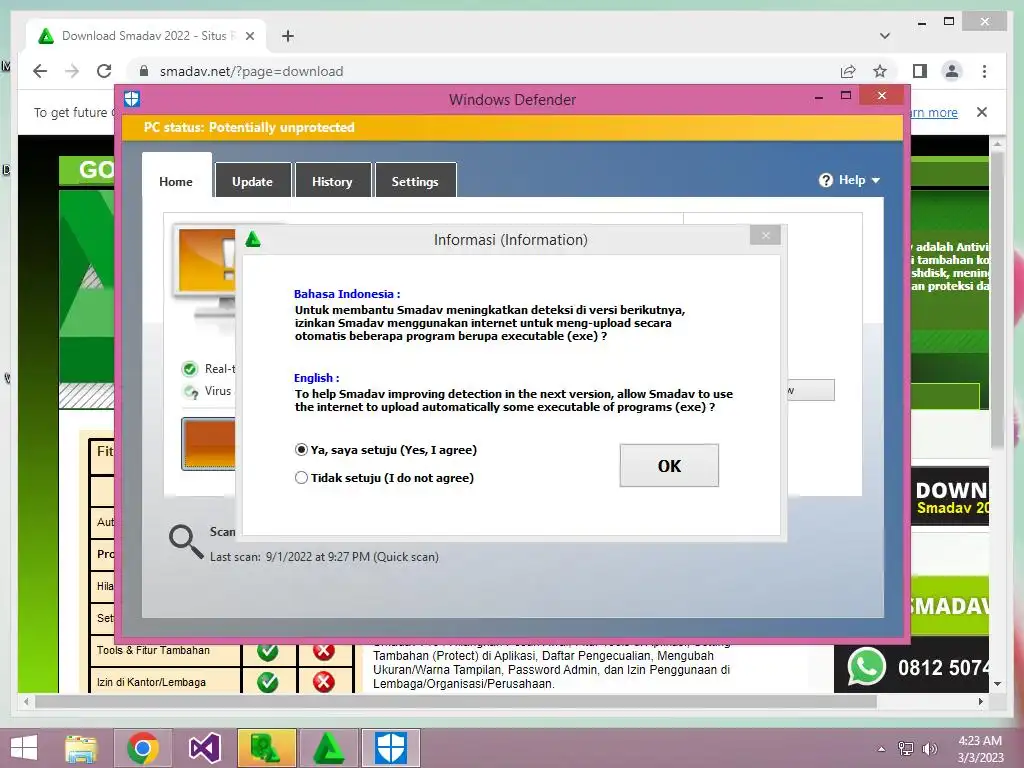Click OK in the Informasi dialog

[x=669, y=466]
